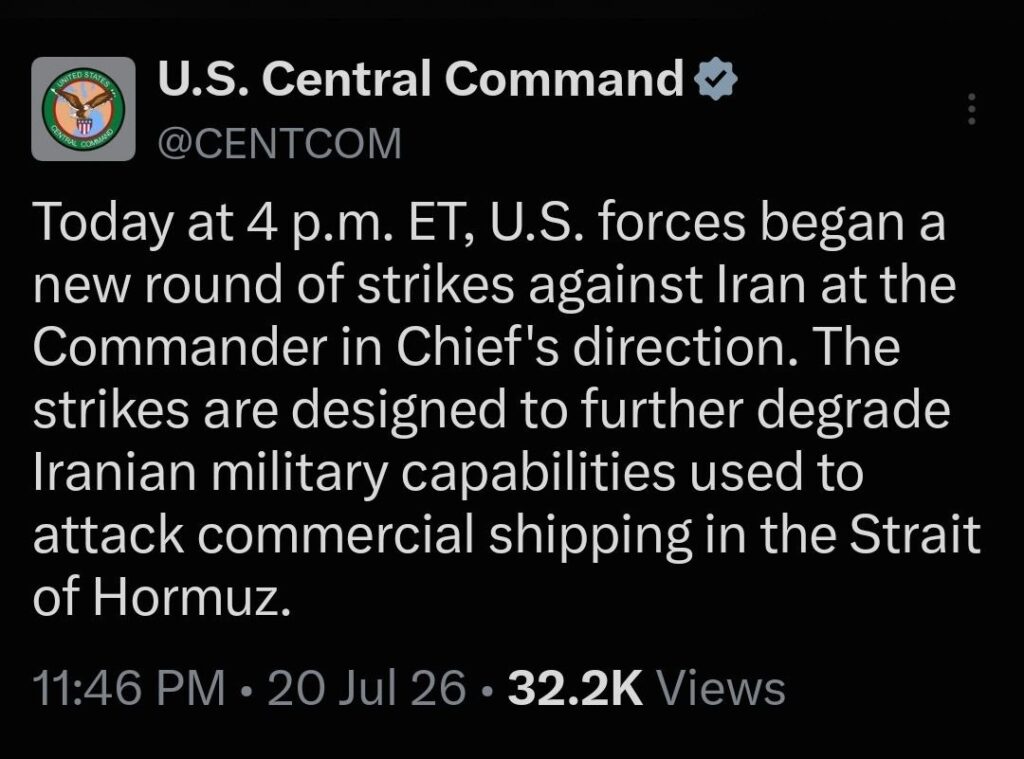1024x759 pixels.
Task: Open the @CENTCOM handle link
Action: 280,144
